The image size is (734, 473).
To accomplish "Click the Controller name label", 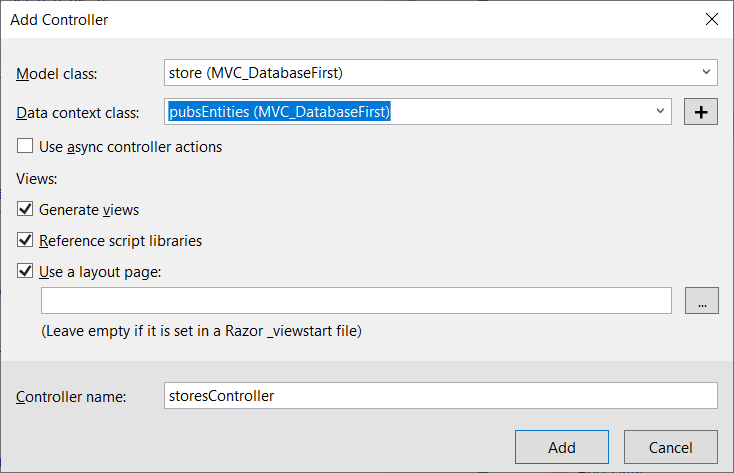I will (71, 397).
